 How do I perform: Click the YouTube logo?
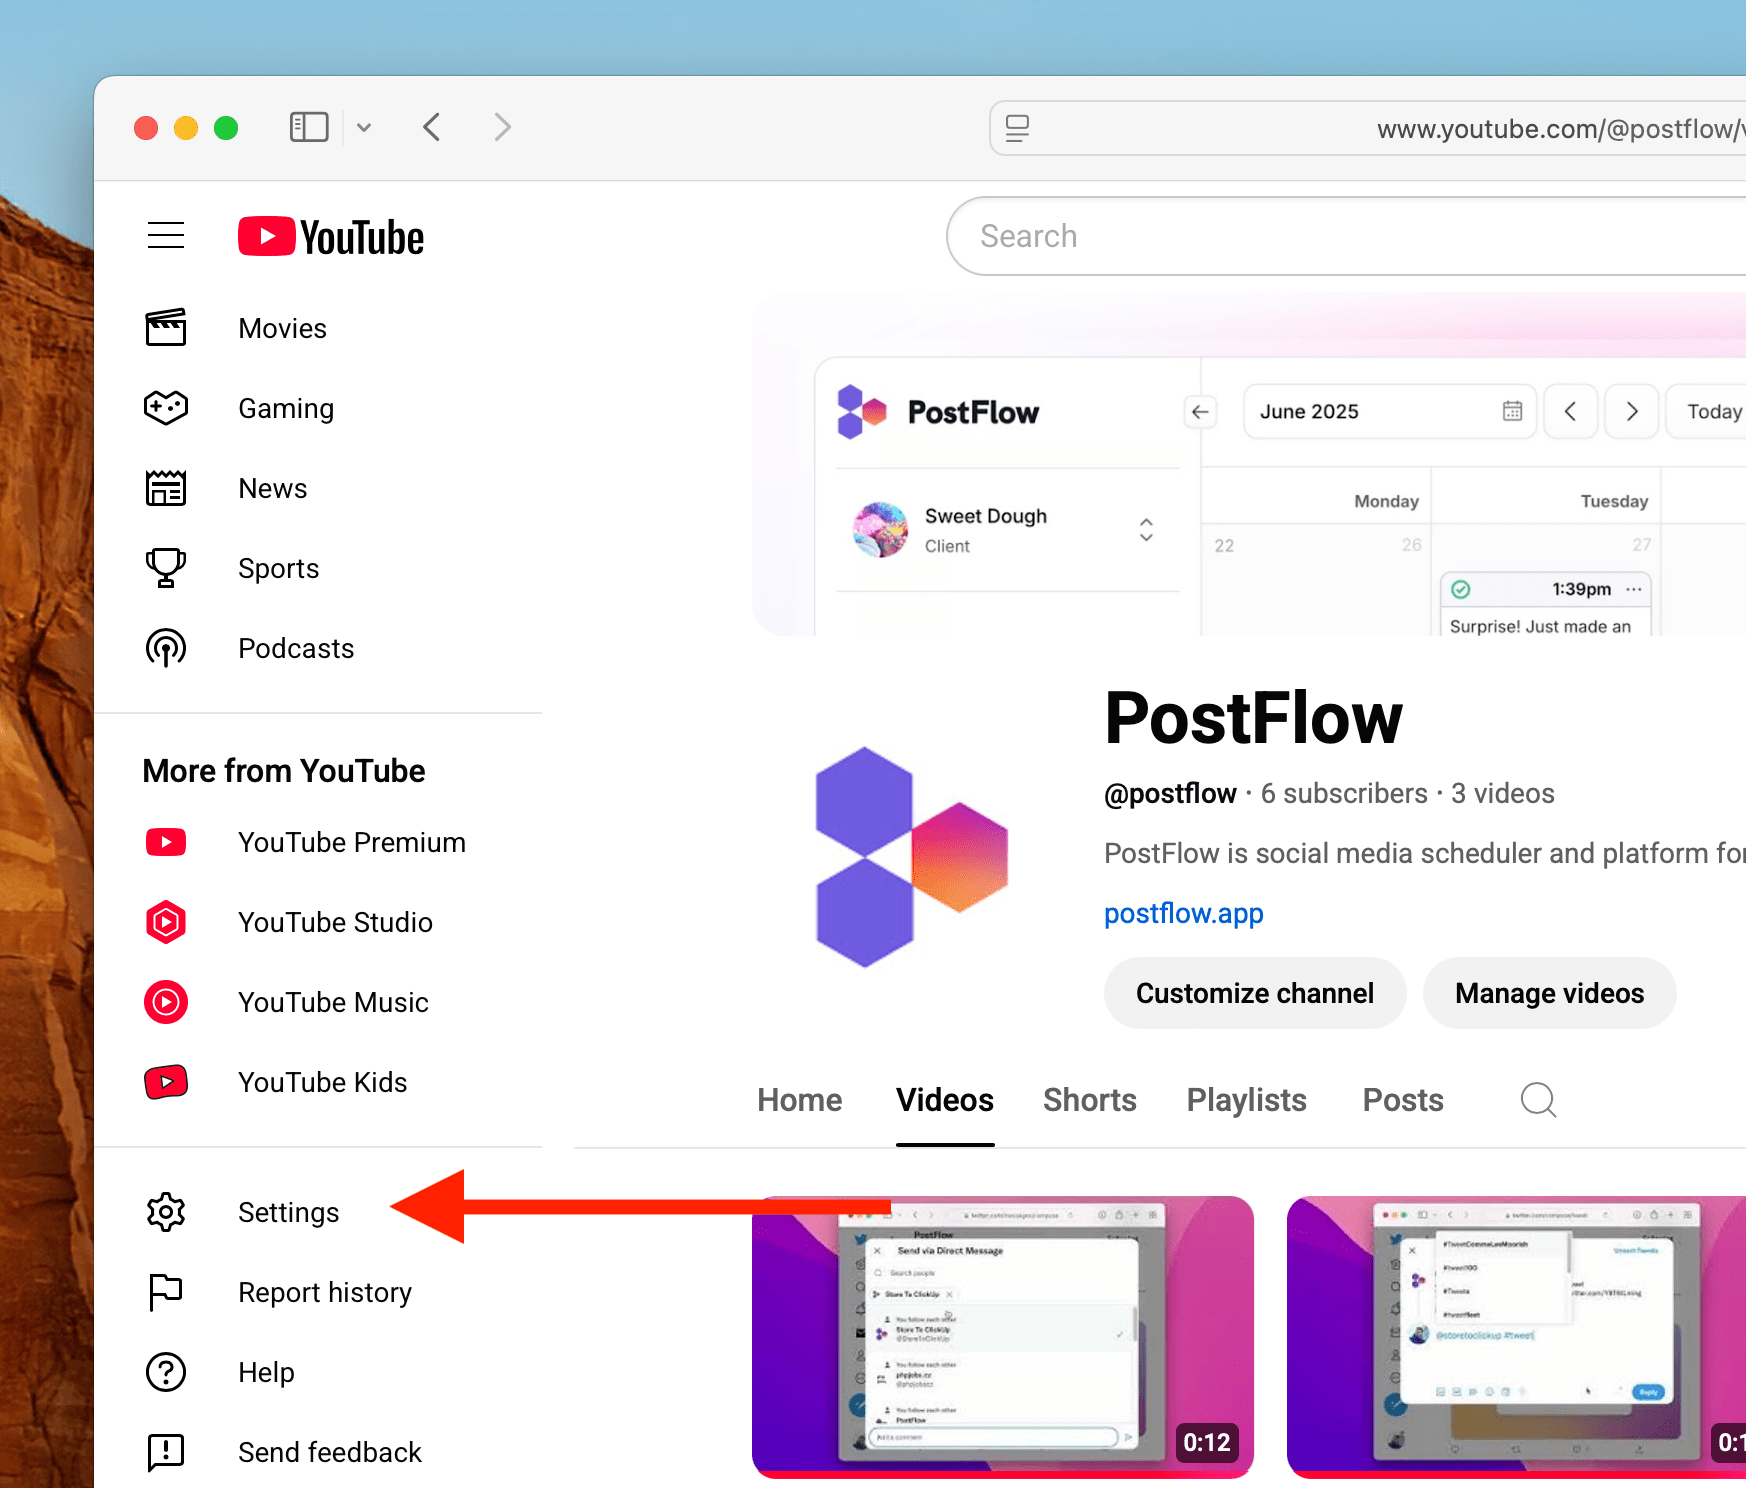tap(331, 237)
